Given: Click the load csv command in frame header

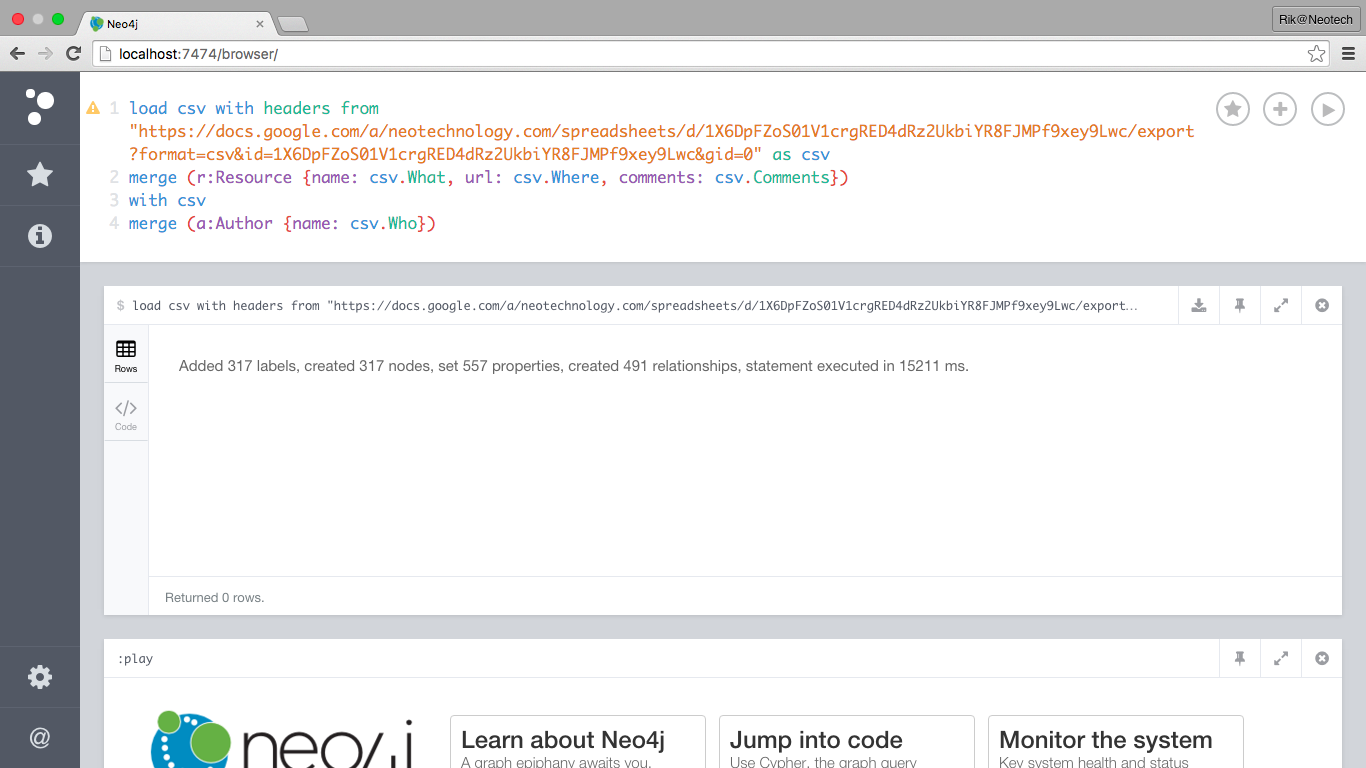Looking at the screenshot, I should [635, 306].
